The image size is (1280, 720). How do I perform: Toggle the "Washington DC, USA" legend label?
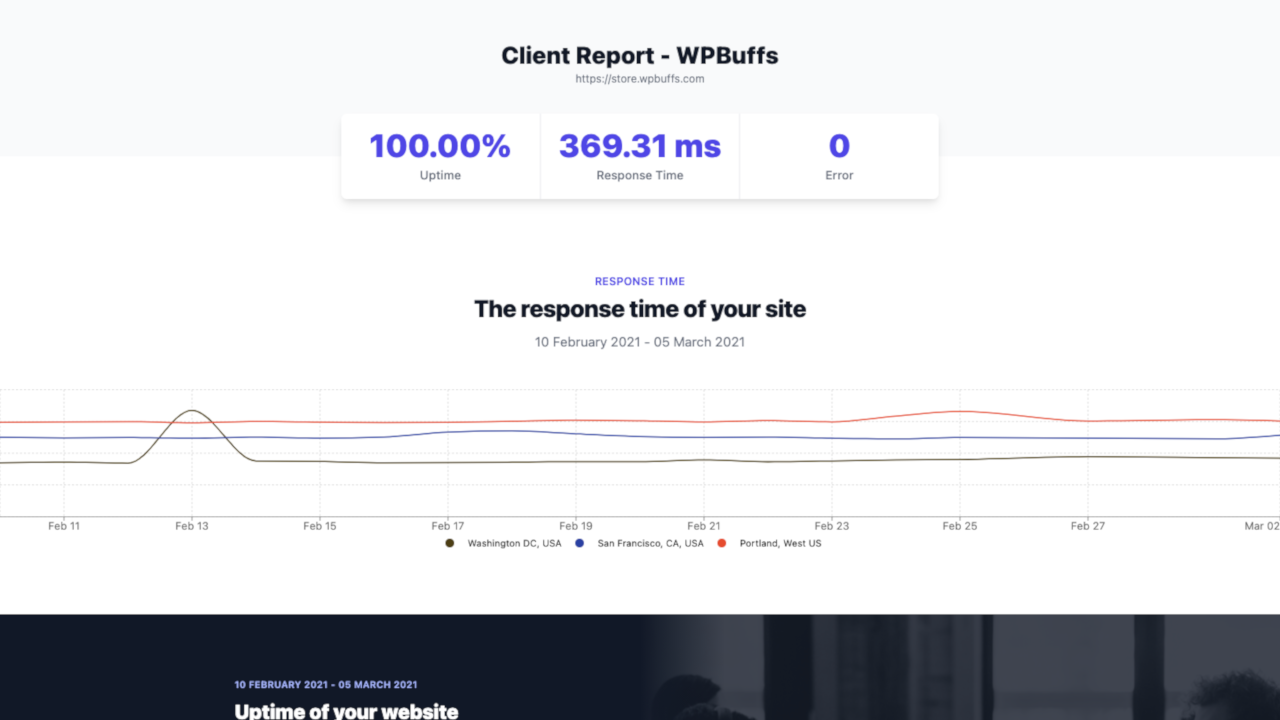(x=514, y=543)
